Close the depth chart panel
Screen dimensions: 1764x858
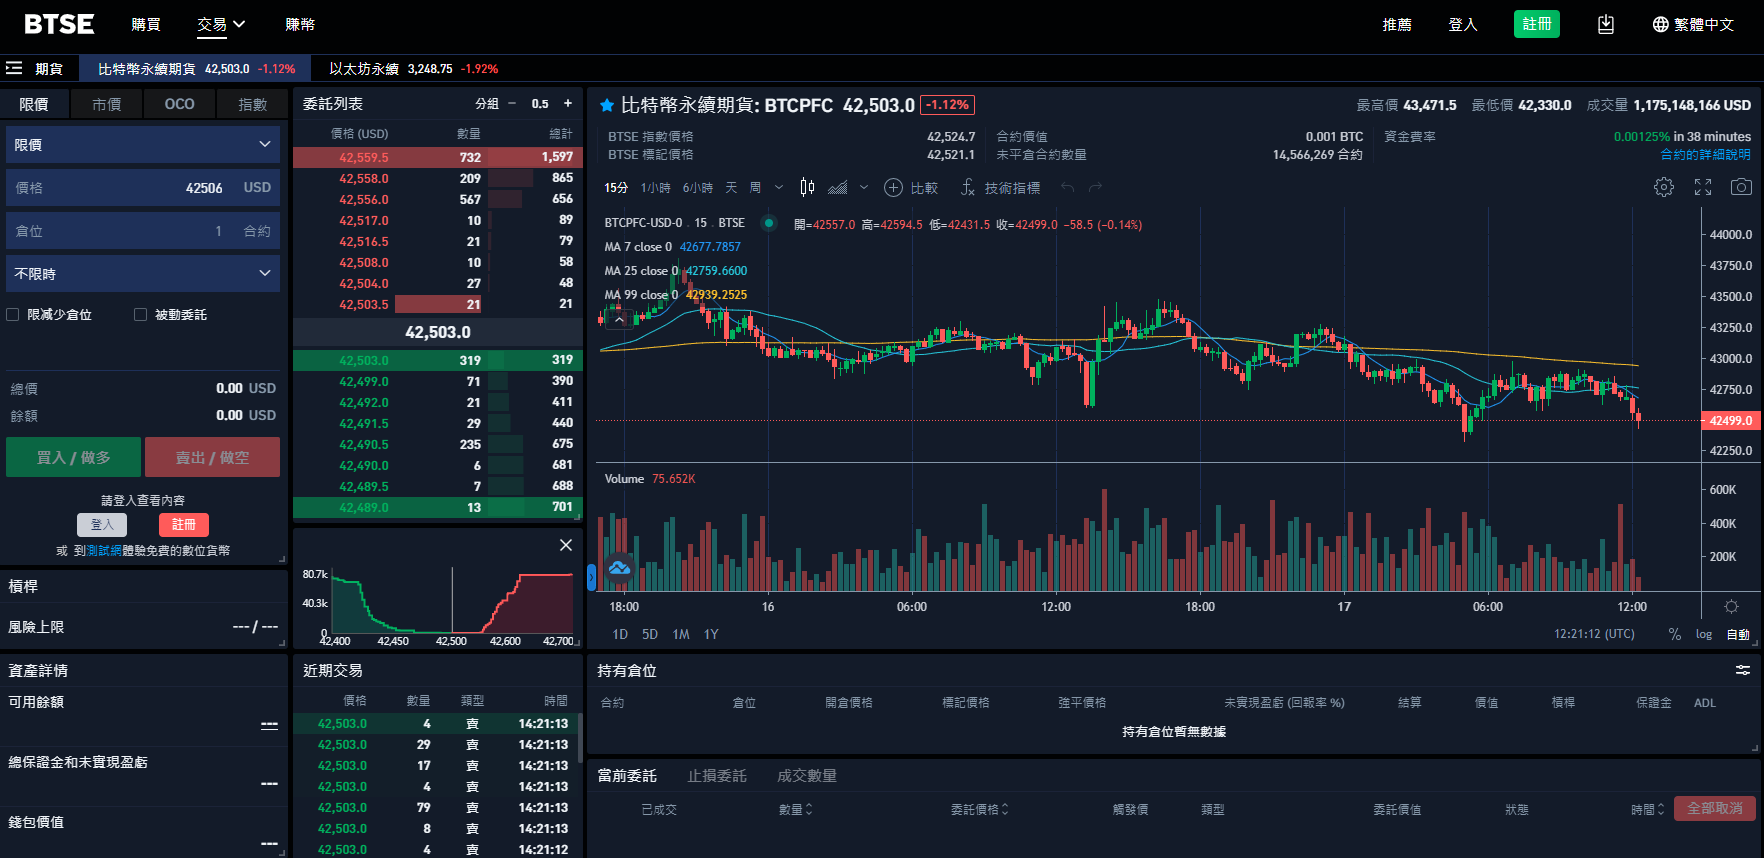pos(566,545)
